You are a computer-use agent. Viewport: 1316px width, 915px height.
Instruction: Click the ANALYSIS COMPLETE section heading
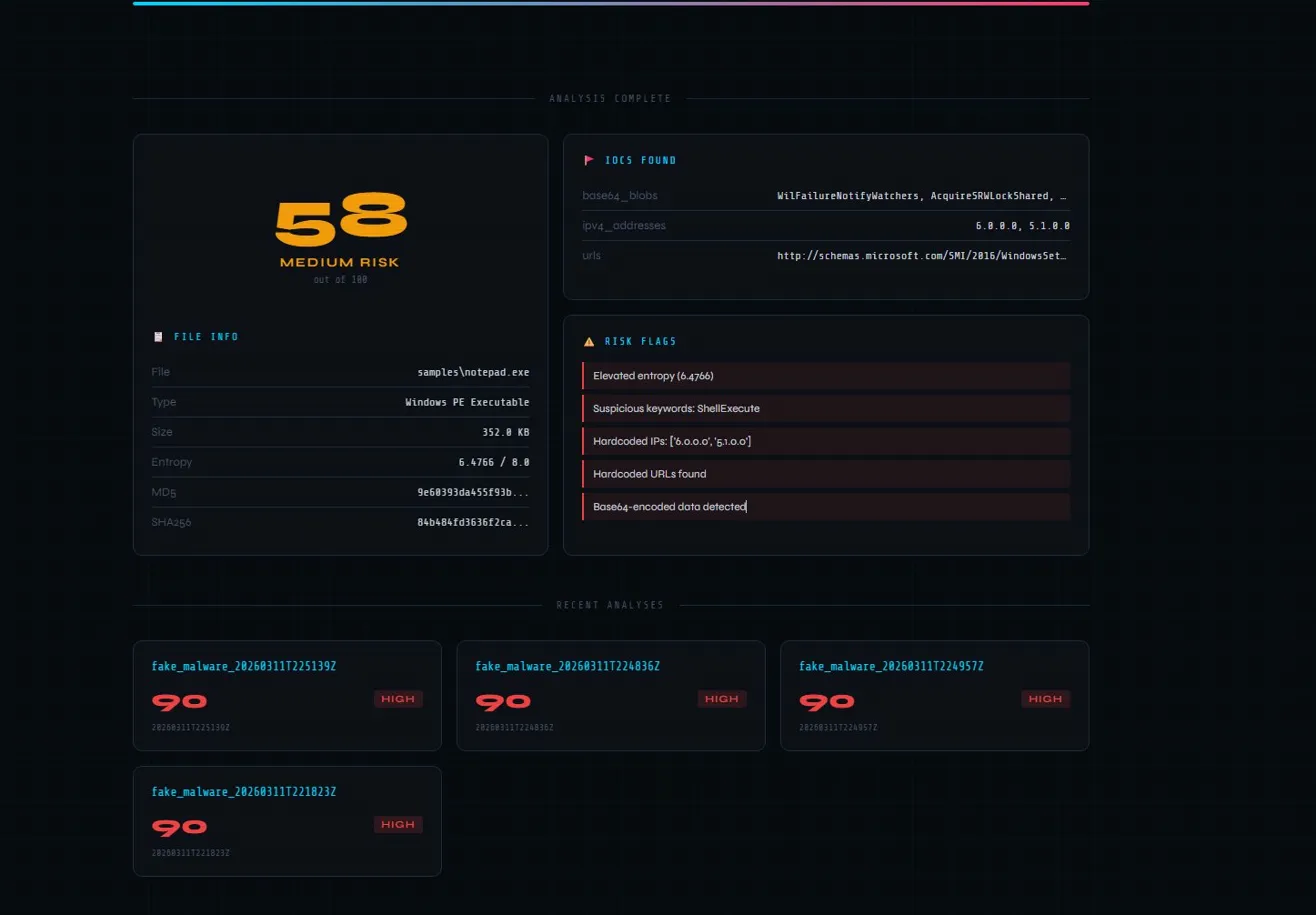[x=611, y=99]
